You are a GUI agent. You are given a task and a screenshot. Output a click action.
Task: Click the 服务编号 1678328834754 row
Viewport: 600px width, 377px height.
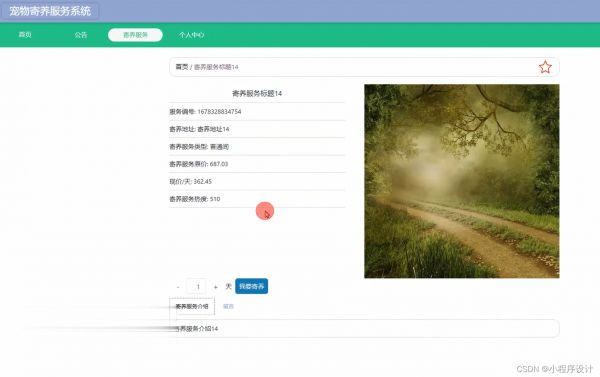[257, 112]
